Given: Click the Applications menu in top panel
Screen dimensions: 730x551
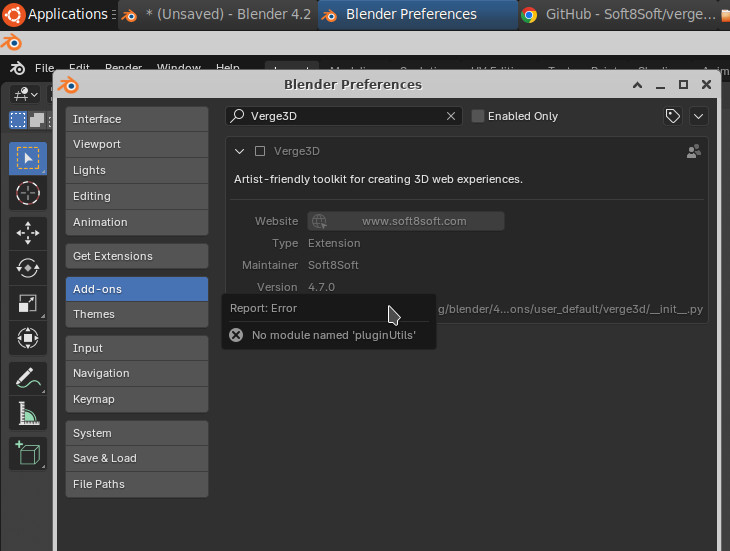Looking at the screenshot, I should [59, 14].
